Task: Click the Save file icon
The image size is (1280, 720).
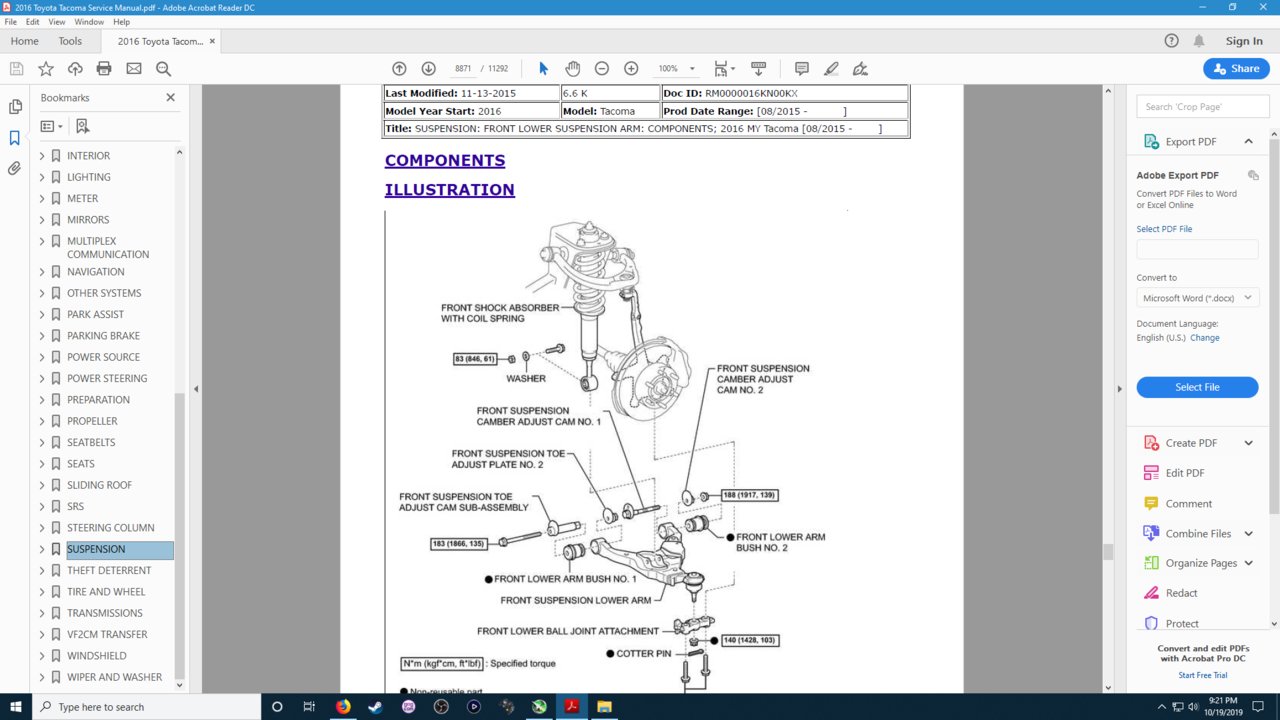Action: pos(16,69)
